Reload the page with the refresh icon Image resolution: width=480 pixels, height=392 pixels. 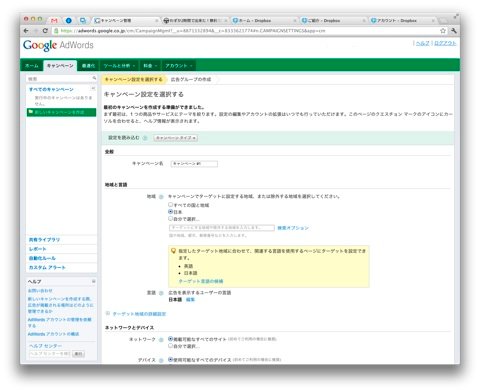click(45, 31)
